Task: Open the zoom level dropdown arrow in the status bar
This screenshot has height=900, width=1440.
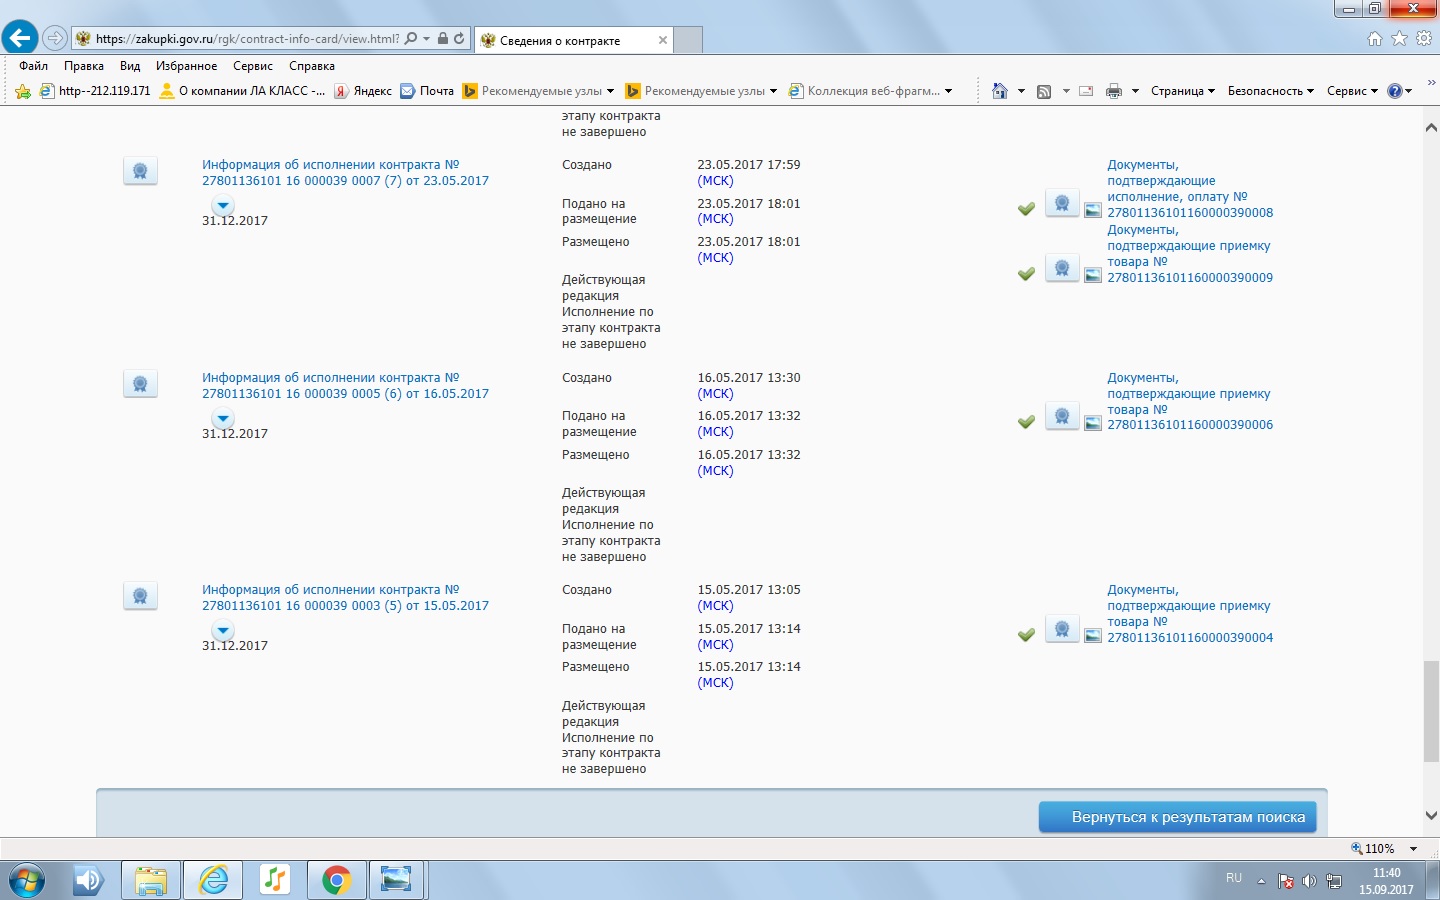Action: click(x=1414, y=849)
